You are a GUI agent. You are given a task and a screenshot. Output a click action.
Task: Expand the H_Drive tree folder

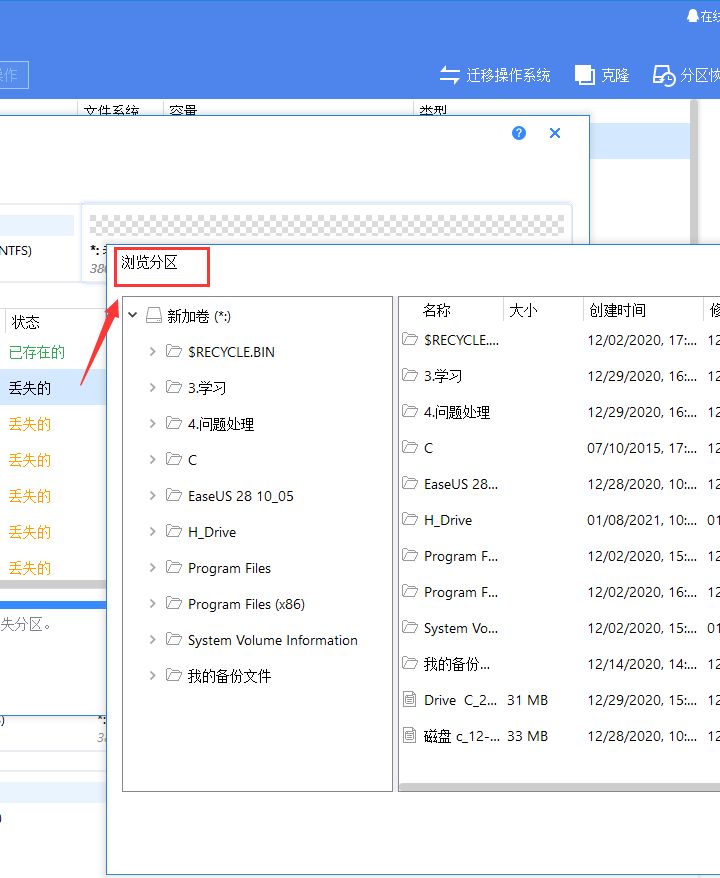pos(152,531)
